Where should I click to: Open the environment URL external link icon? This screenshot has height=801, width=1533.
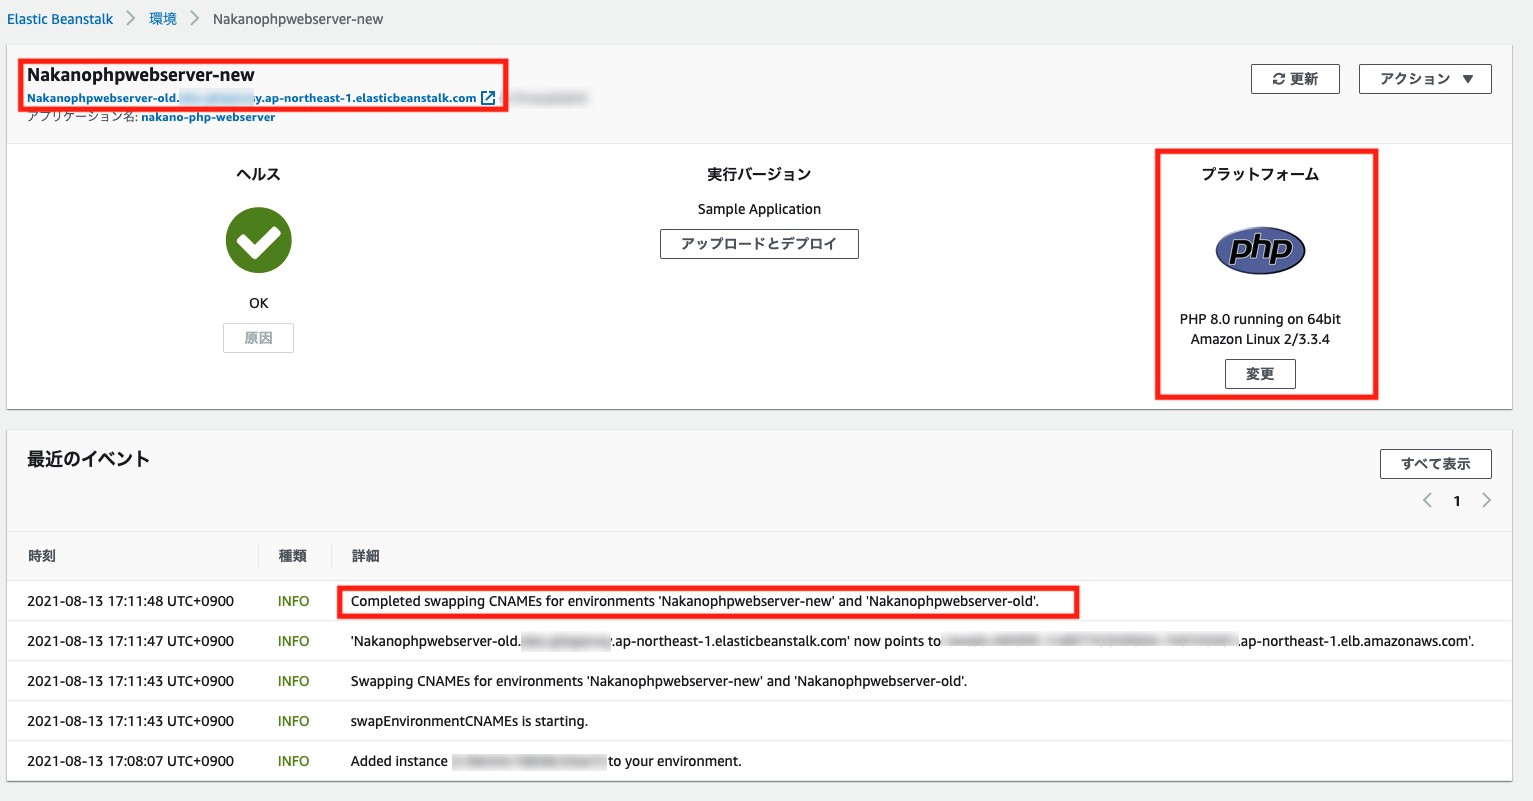click(488, 98)
